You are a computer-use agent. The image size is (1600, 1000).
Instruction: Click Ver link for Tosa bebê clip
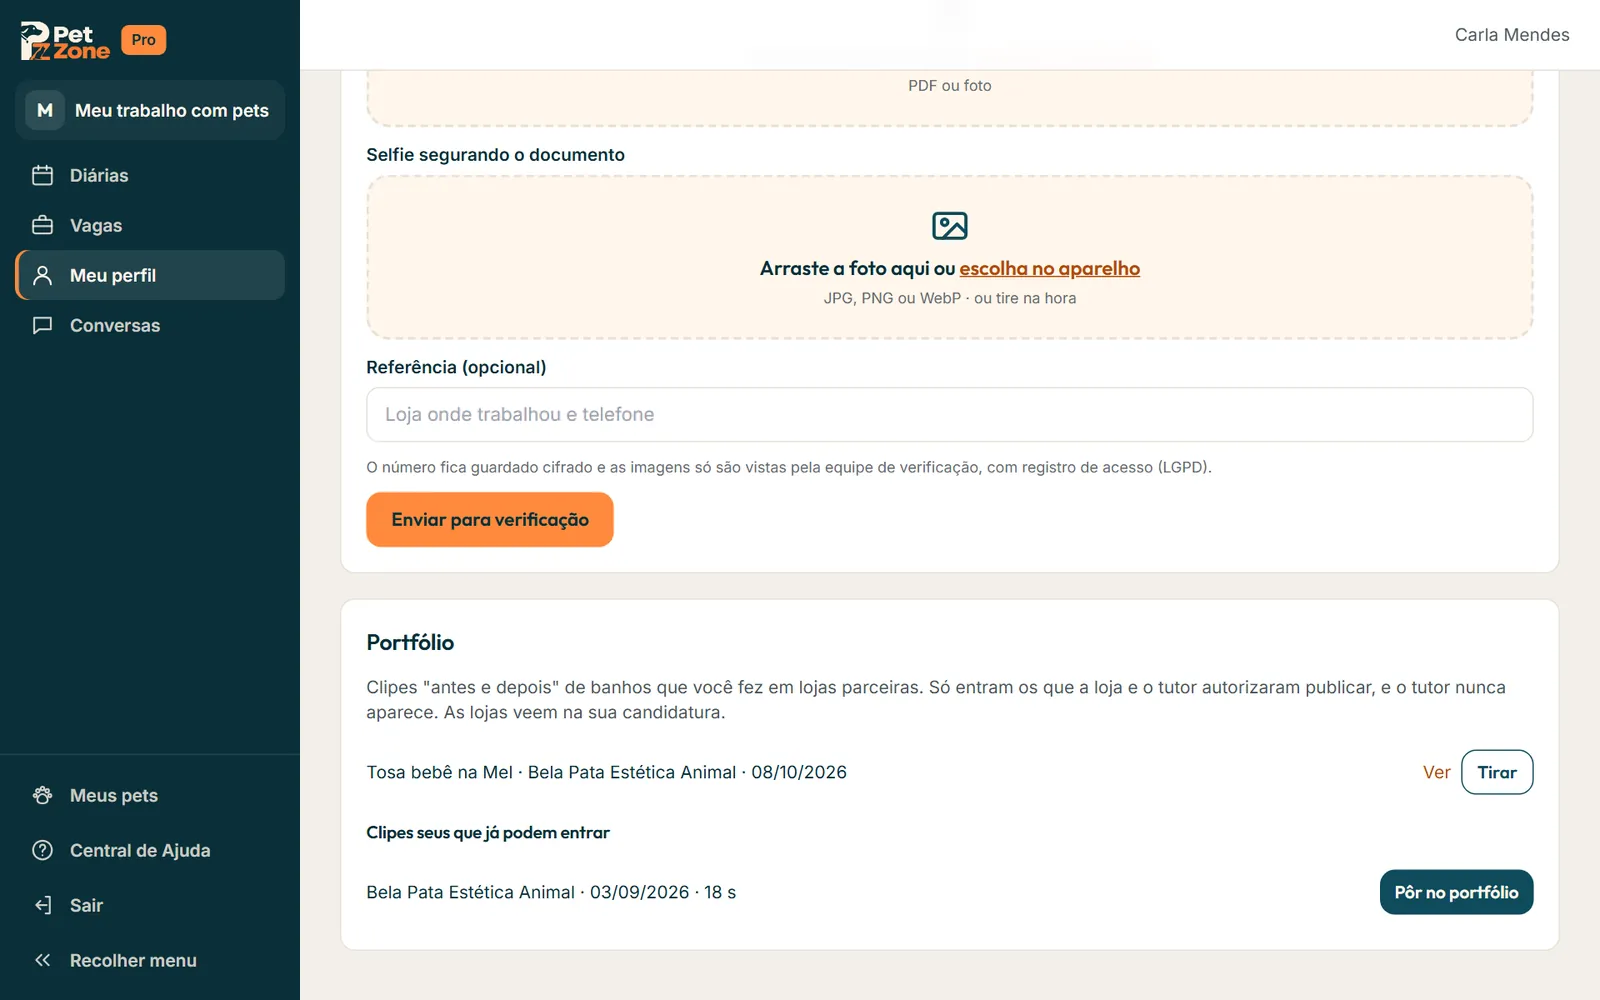1436,772
